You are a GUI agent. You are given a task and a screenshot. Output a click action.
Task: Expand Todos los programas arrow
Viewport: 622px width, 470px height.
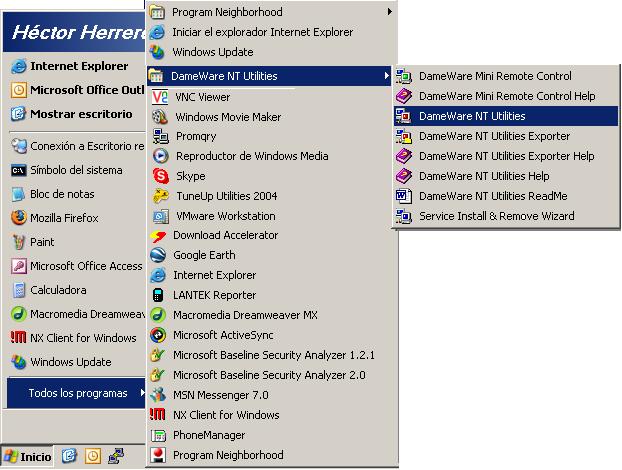click(142, 393)
